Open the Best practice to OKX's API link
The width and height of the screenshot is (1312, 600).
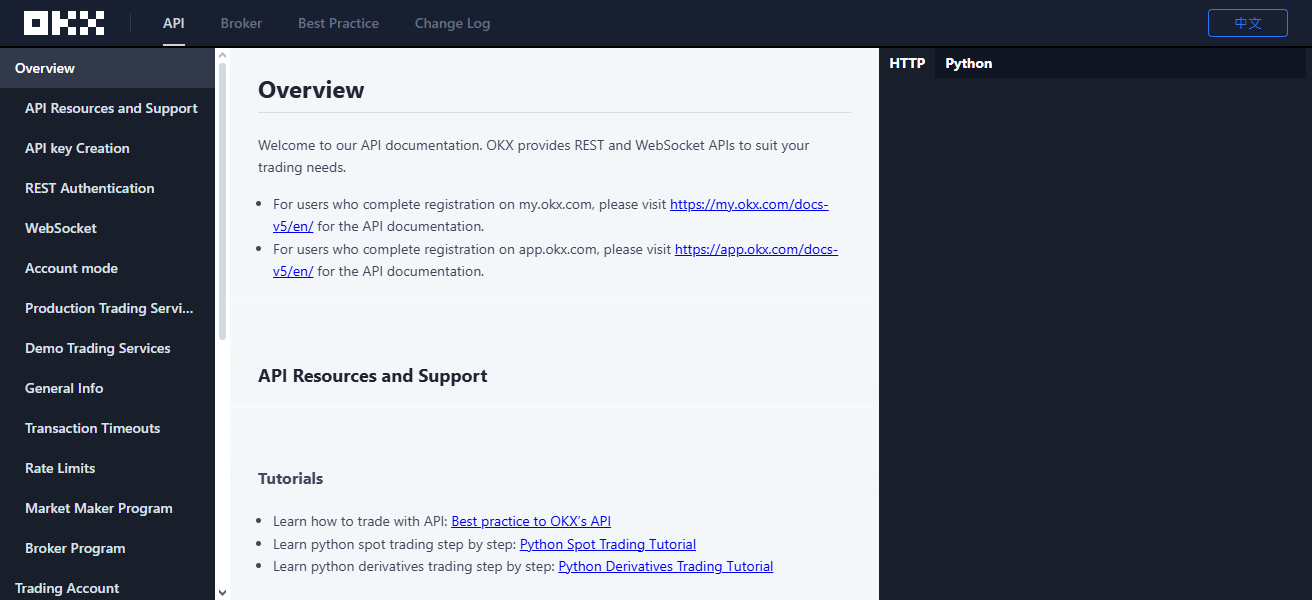(530, 520)
